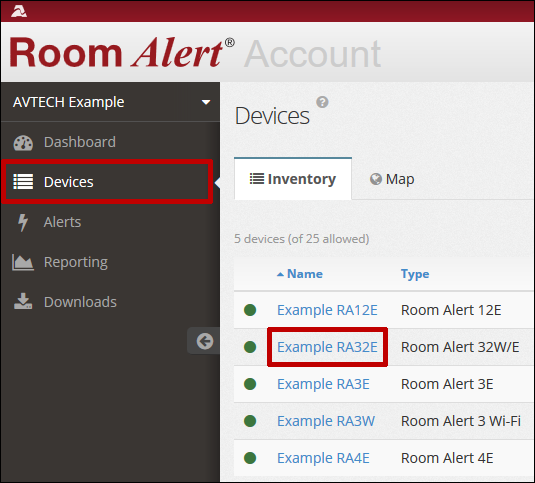
Task: Click the Reporting chart icon
Action: pyautogui.click(x=23, y=262)
